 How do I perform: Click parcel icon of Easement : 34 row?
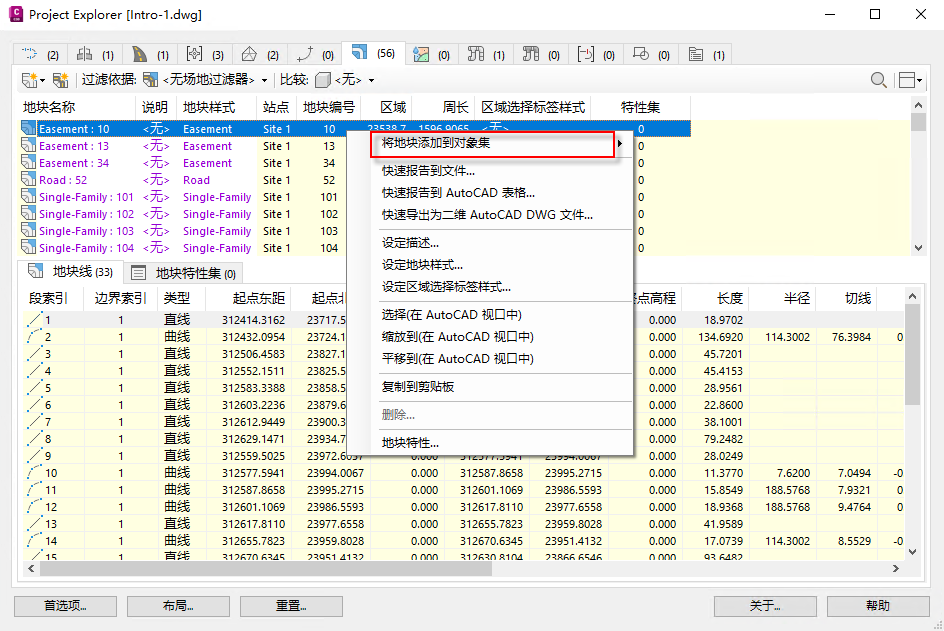[28, 162]
